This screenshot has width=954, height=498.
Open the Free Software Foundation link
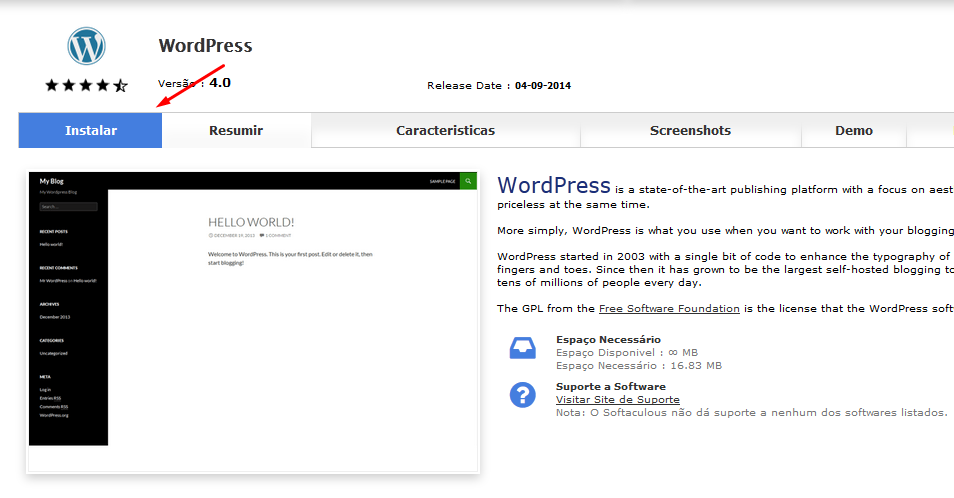[x=669, y=309]
